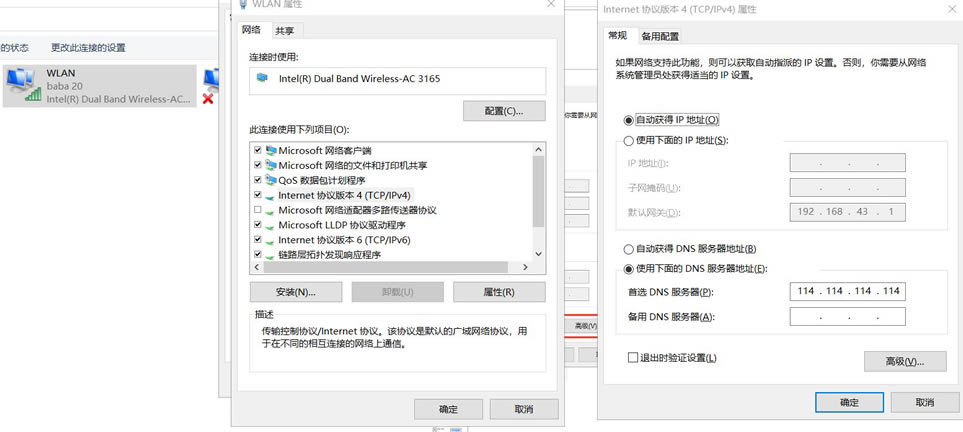Close the WLAN 属性 dialog

[552, 4]
